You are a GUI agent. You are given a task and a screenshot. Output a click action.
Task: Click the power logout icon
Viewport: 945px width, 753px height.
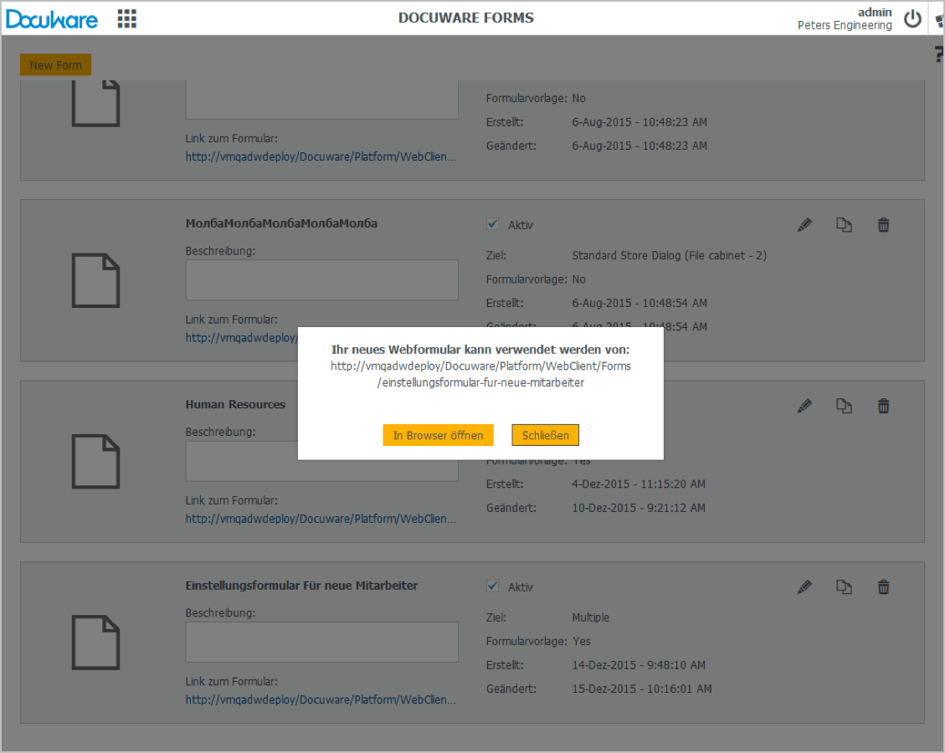point(912,18)
